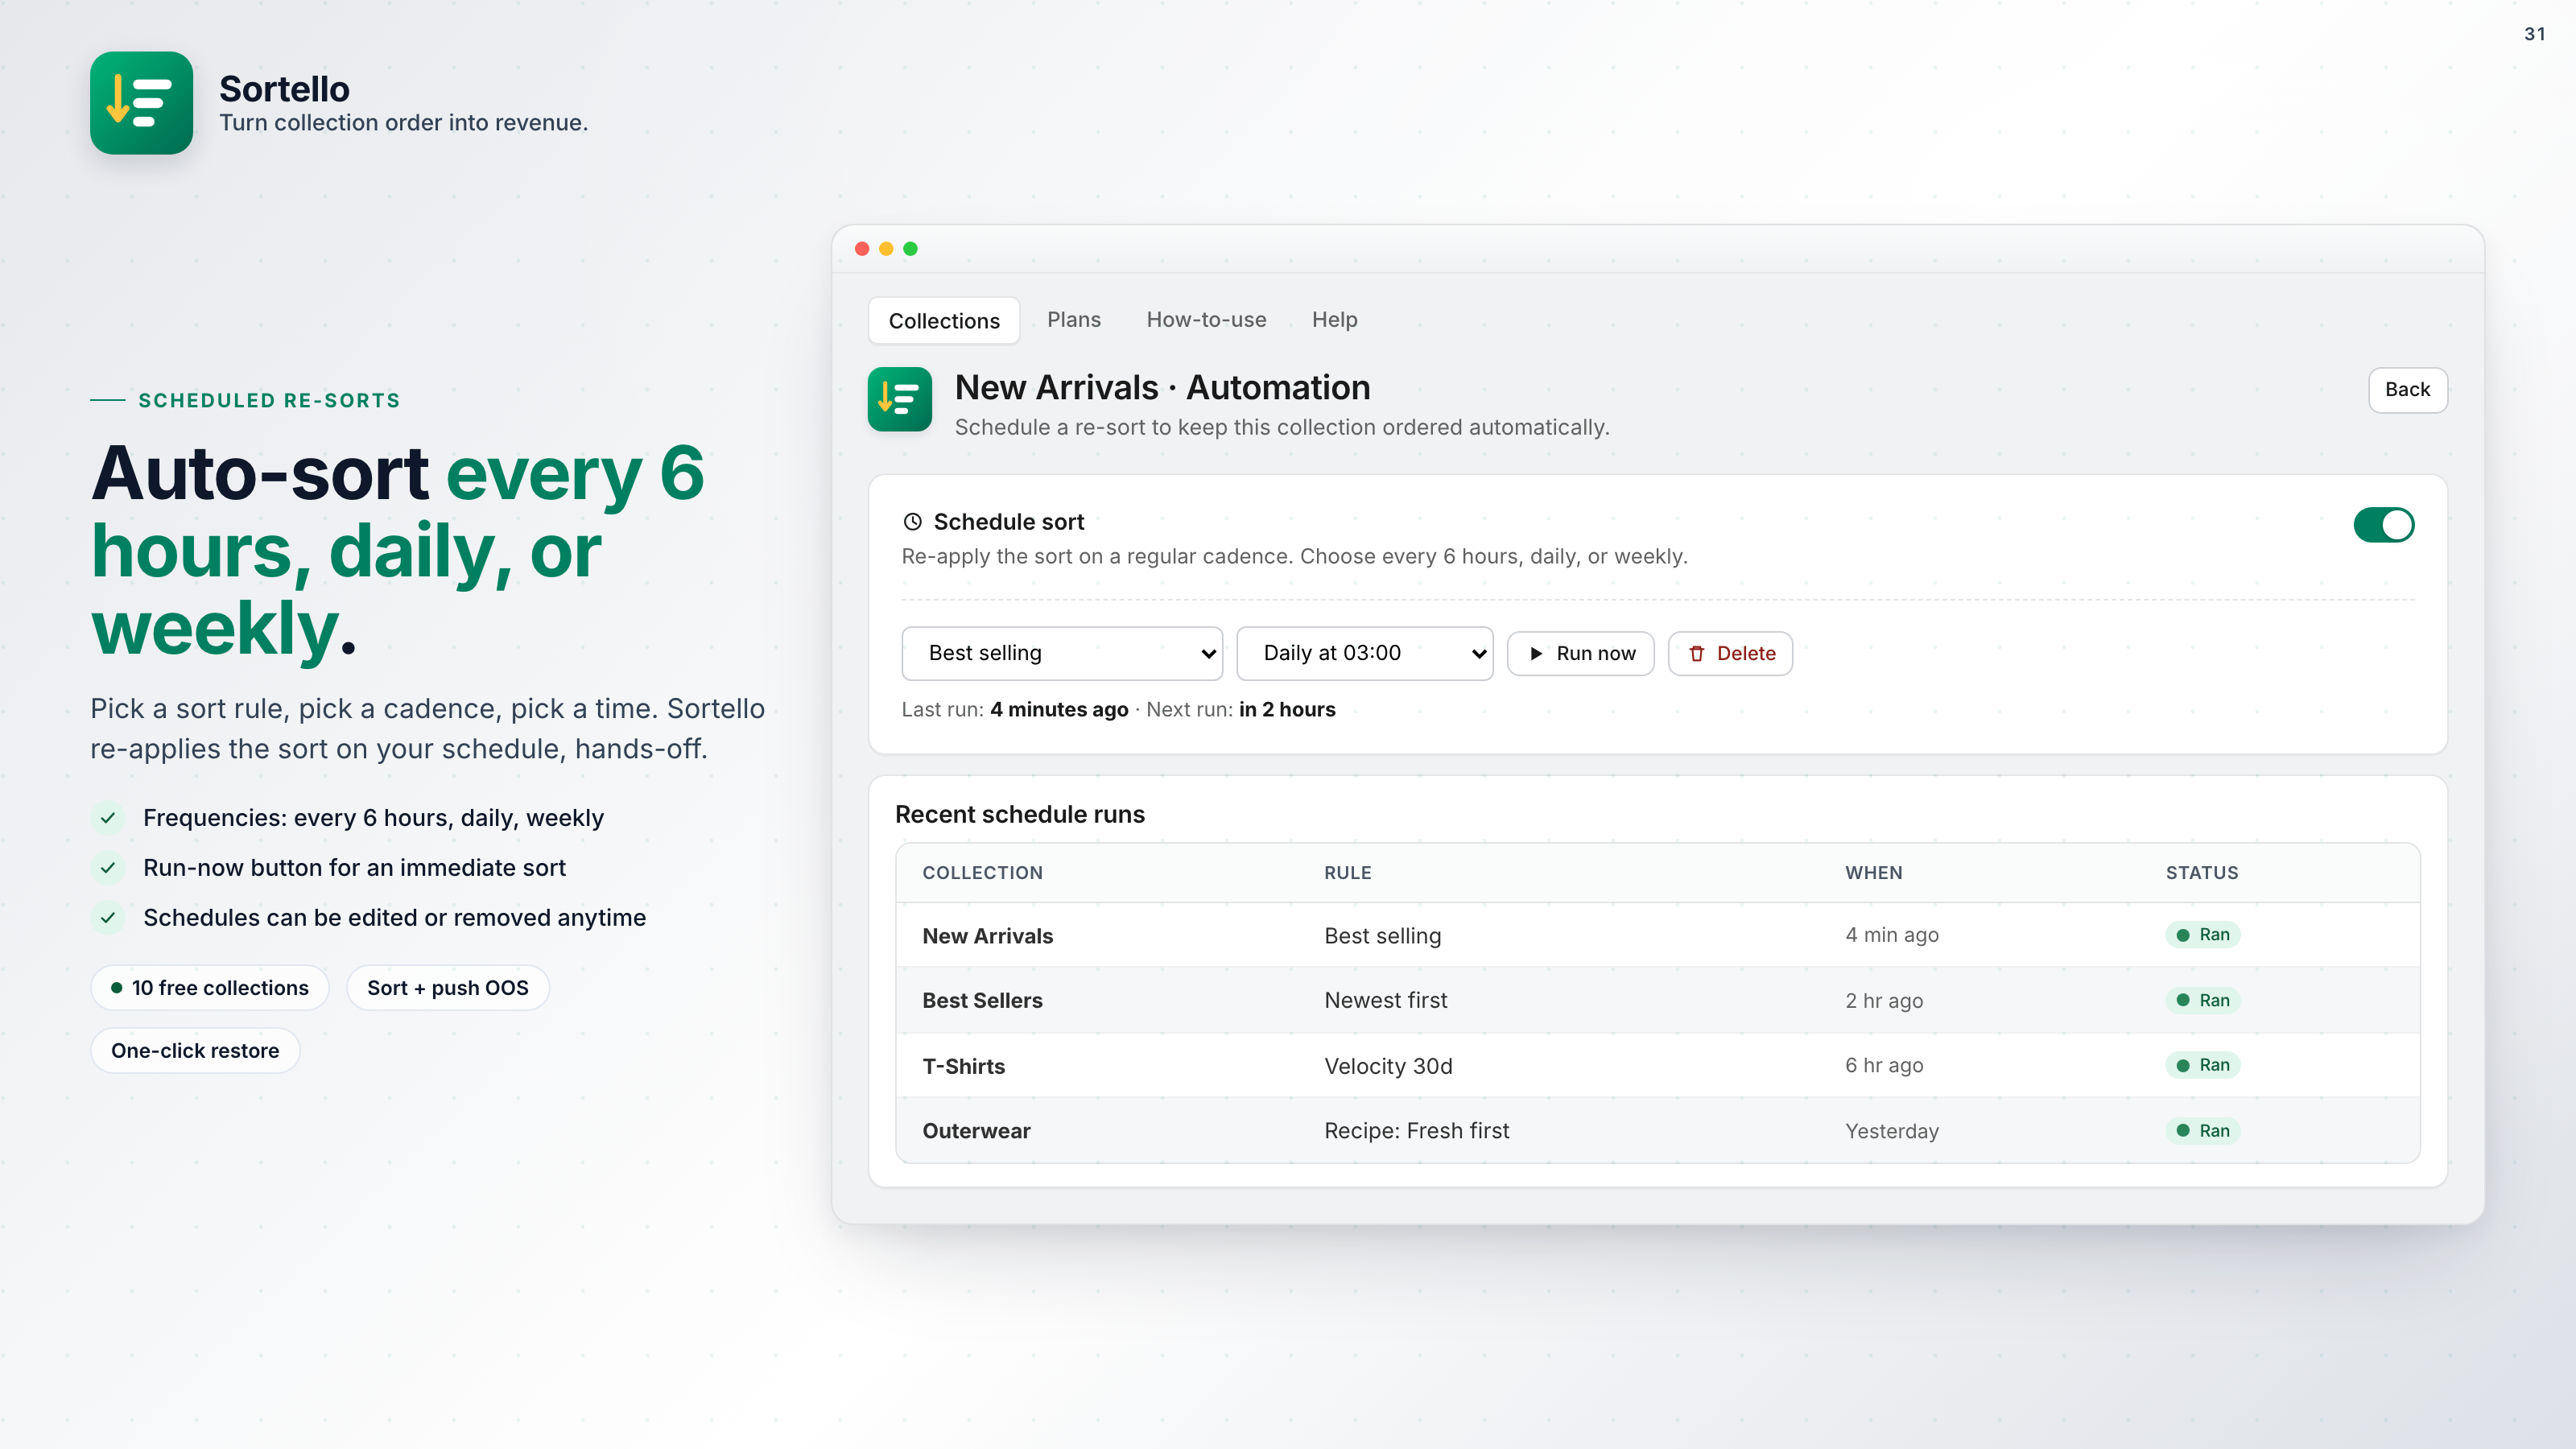Click the checkmark beside Run-now button bullet
This screenshot has height=1449, width=2576.
click(x=108, y=867)
